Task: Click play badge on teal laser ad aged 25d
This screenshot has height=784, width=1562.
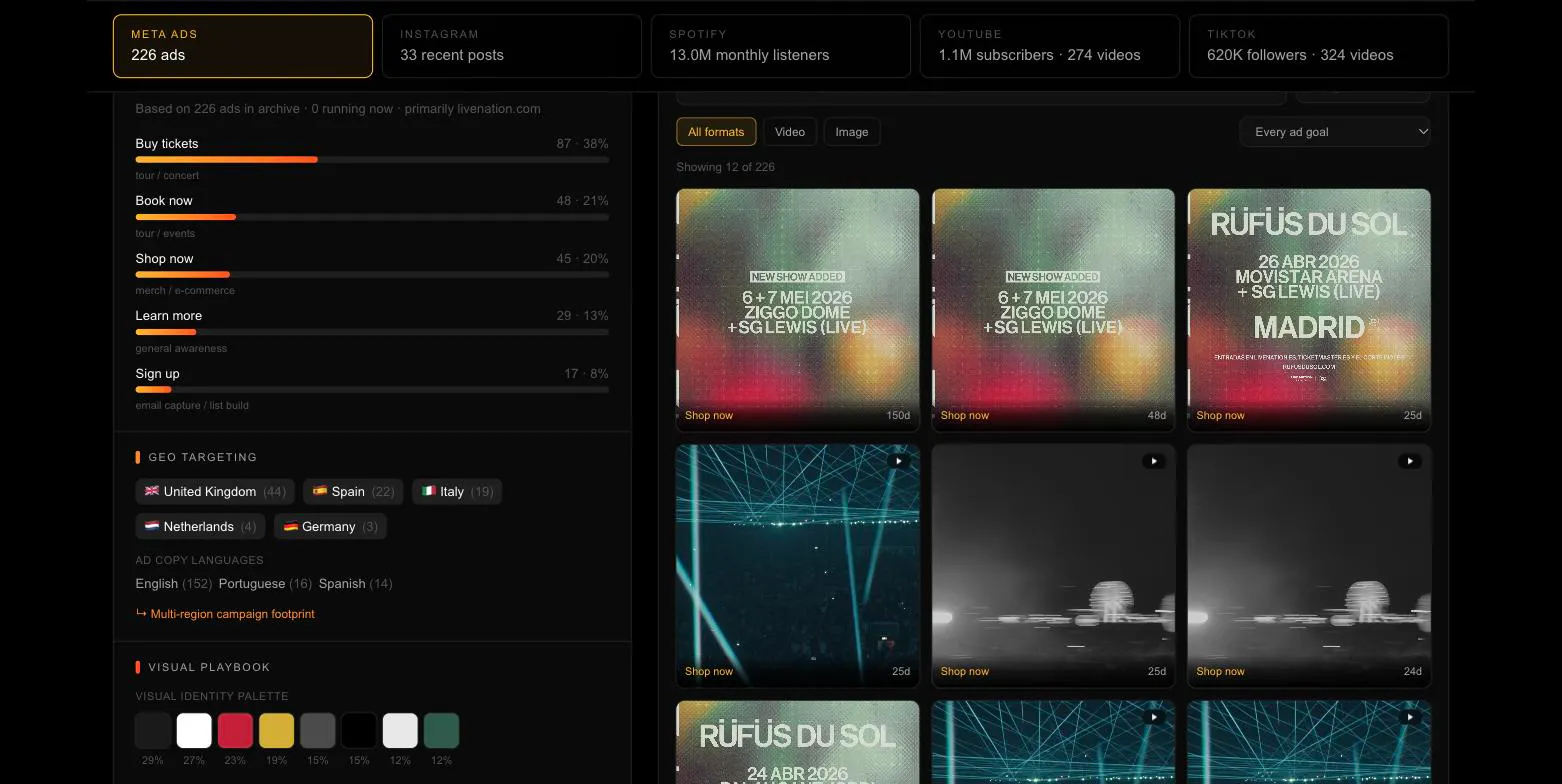Action: click(898, 461)
